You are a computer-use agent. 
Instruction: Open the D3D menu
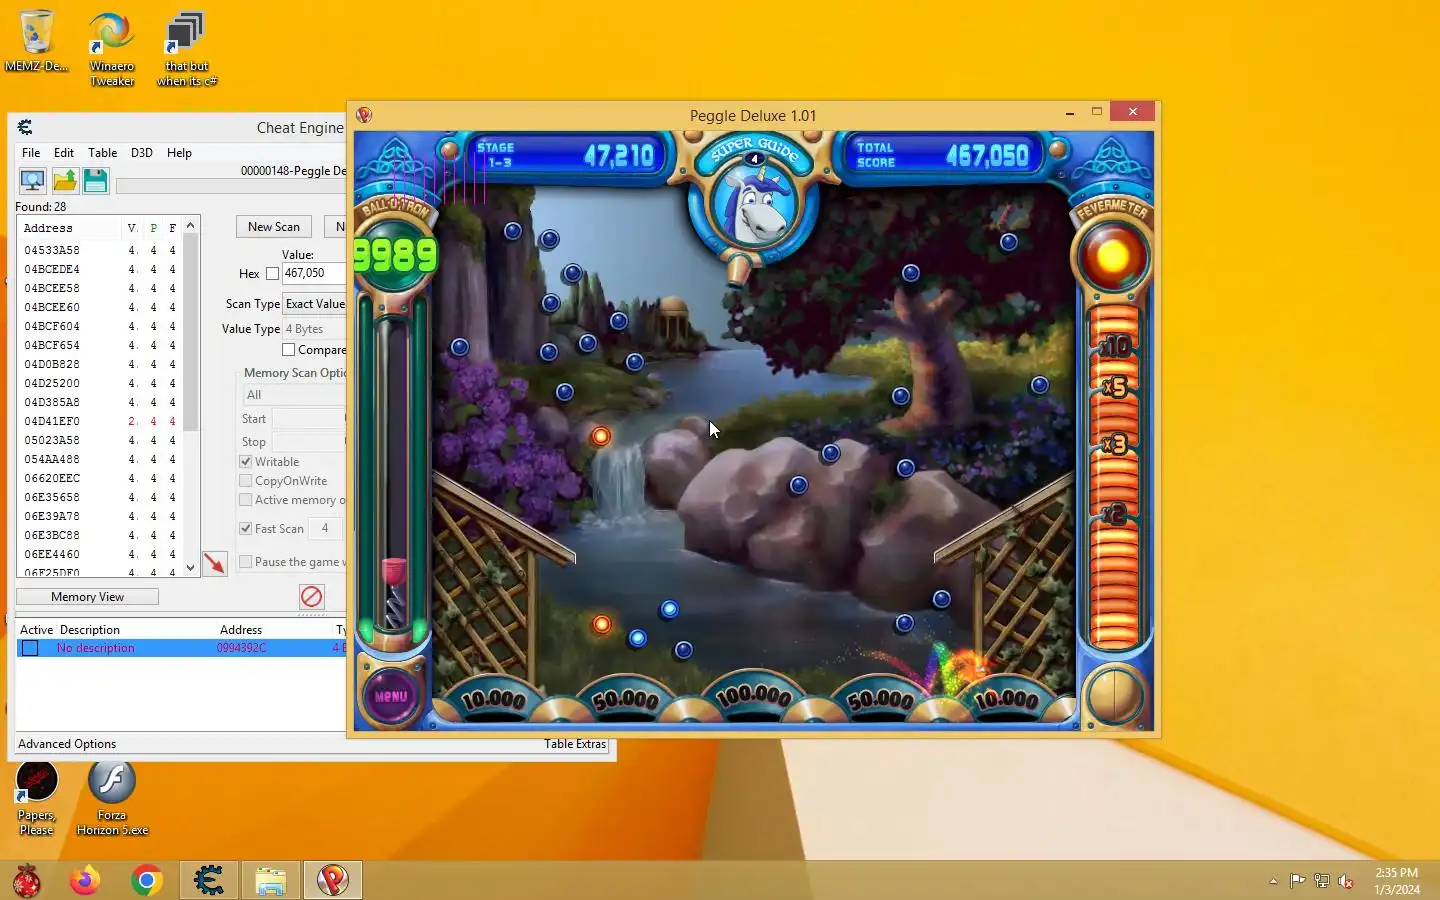[x=142, y=153]
